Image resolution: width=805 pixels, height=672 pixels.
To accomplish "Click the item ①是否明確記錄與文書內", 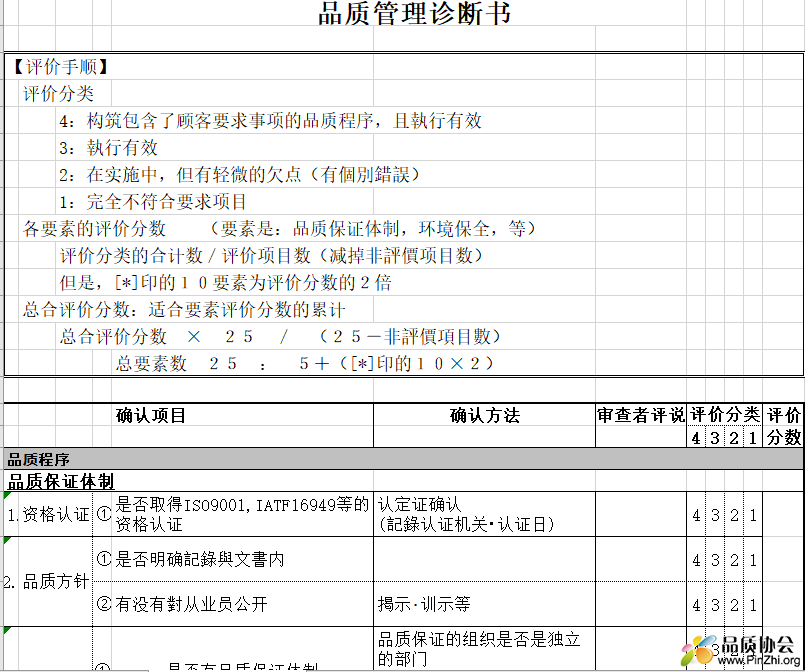I will (x=191, y=559).
